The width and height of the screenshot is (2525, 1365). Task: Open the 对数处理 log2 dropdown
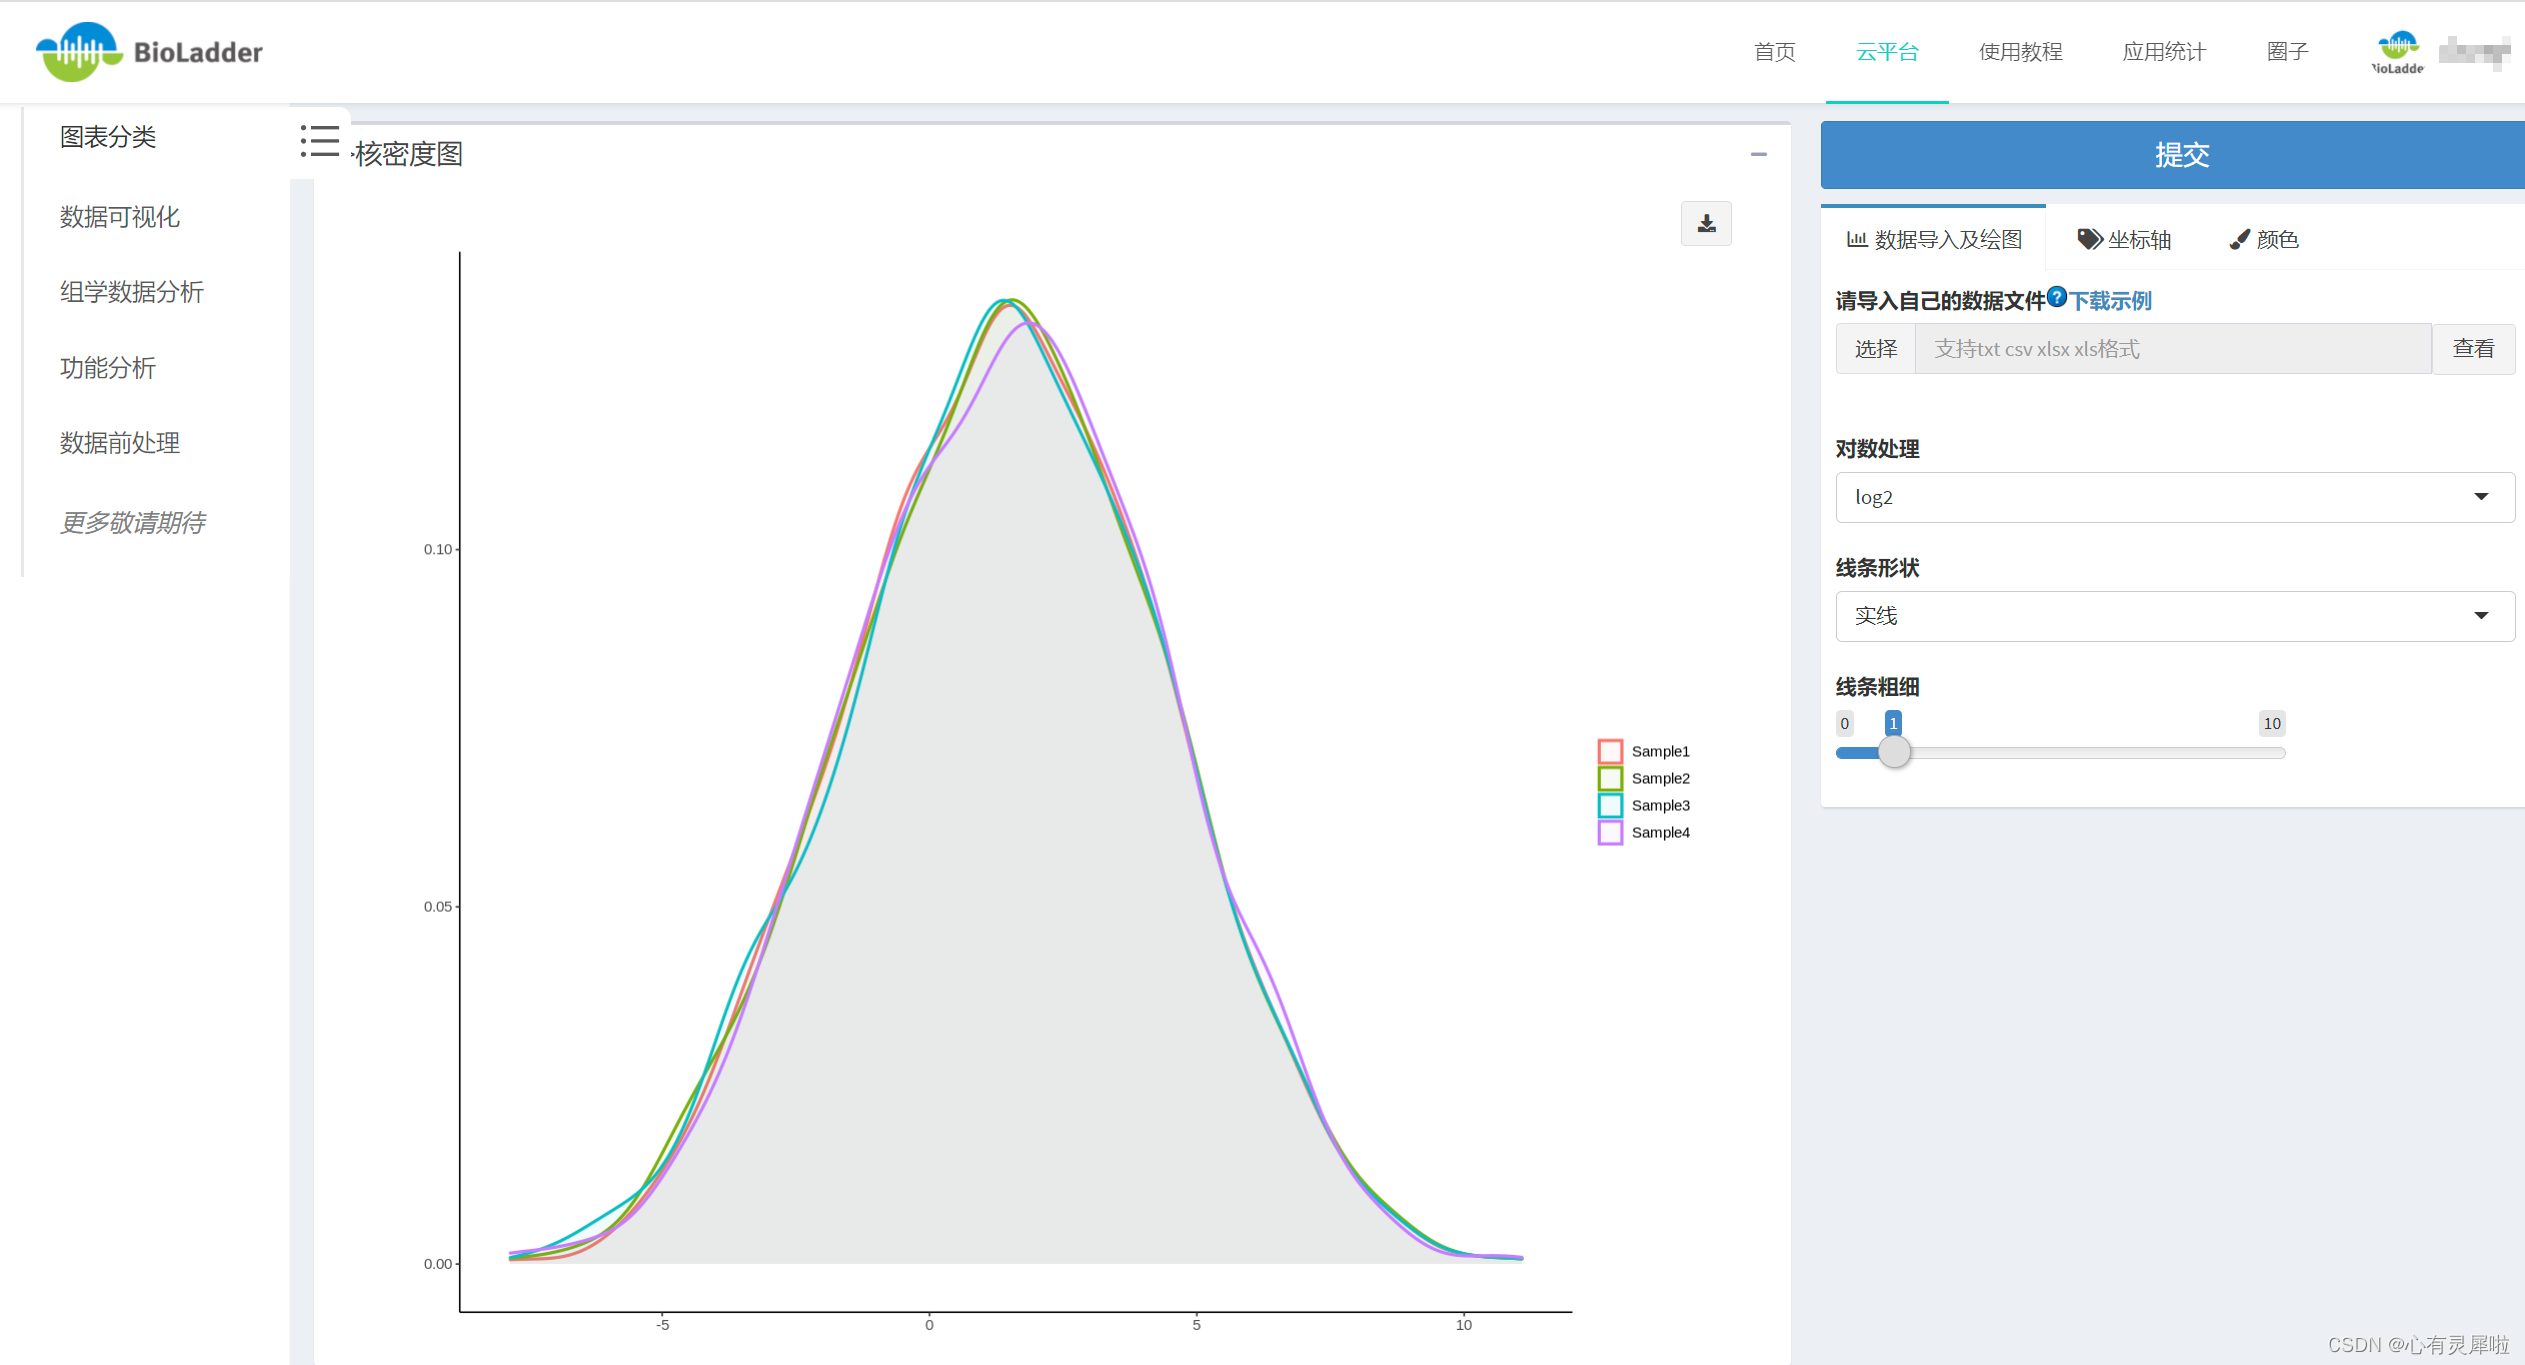2174,497
